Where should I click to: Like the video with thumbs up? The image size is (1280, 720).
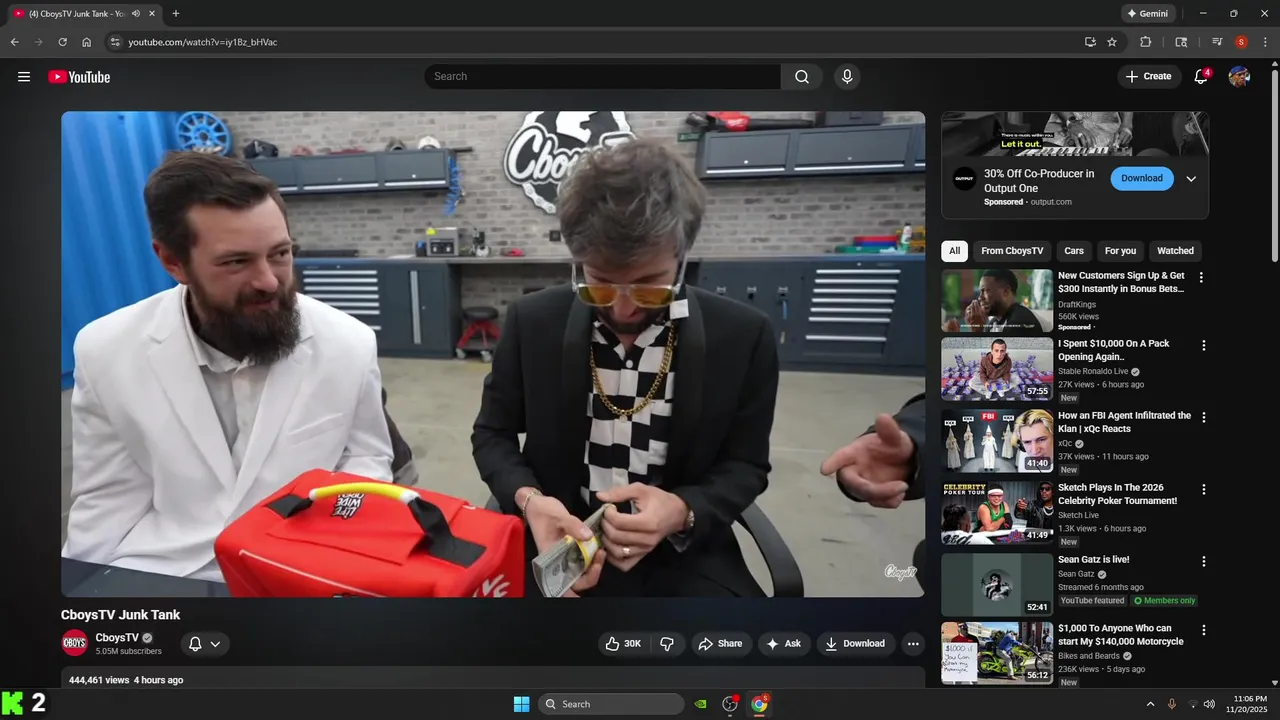click(623, 644)
